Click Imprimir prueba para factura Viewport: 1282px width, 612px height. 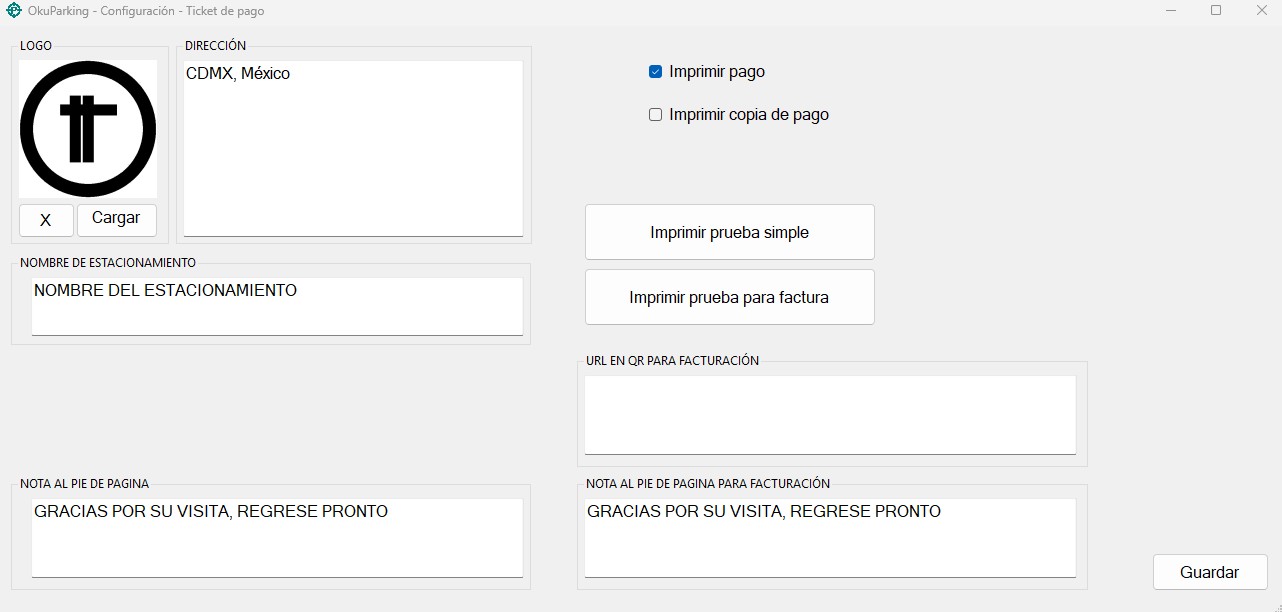729,297
